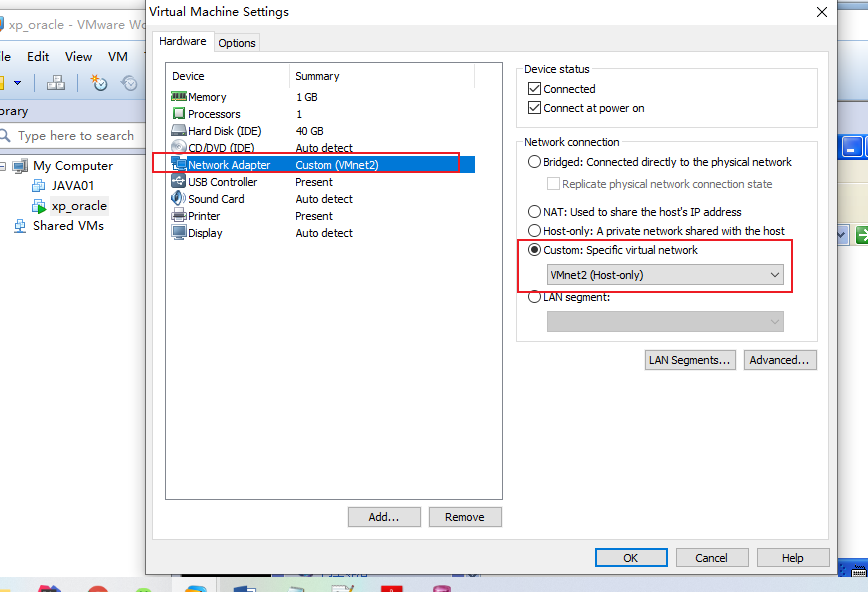This screenshot has height=592, width=868.
Task: Click the Present summary for Printer
Action: click(314, 216)
